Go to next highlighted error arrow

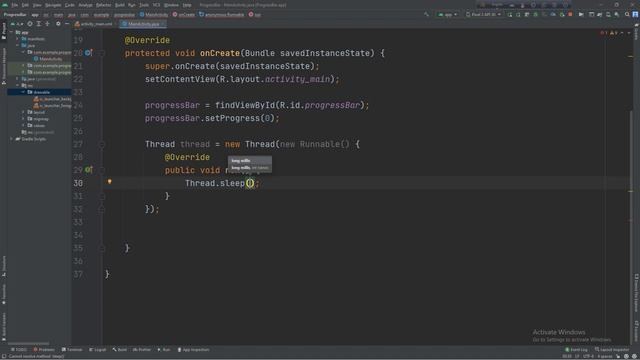pyautogui.click(x=629, y=33)
